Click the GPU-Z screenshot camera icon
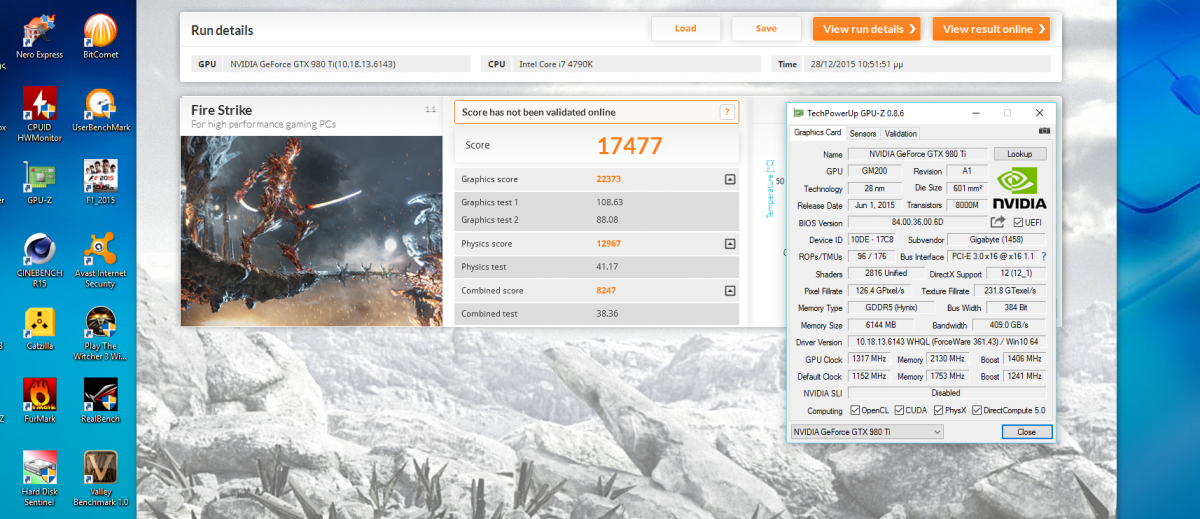 pos(1044,131)
